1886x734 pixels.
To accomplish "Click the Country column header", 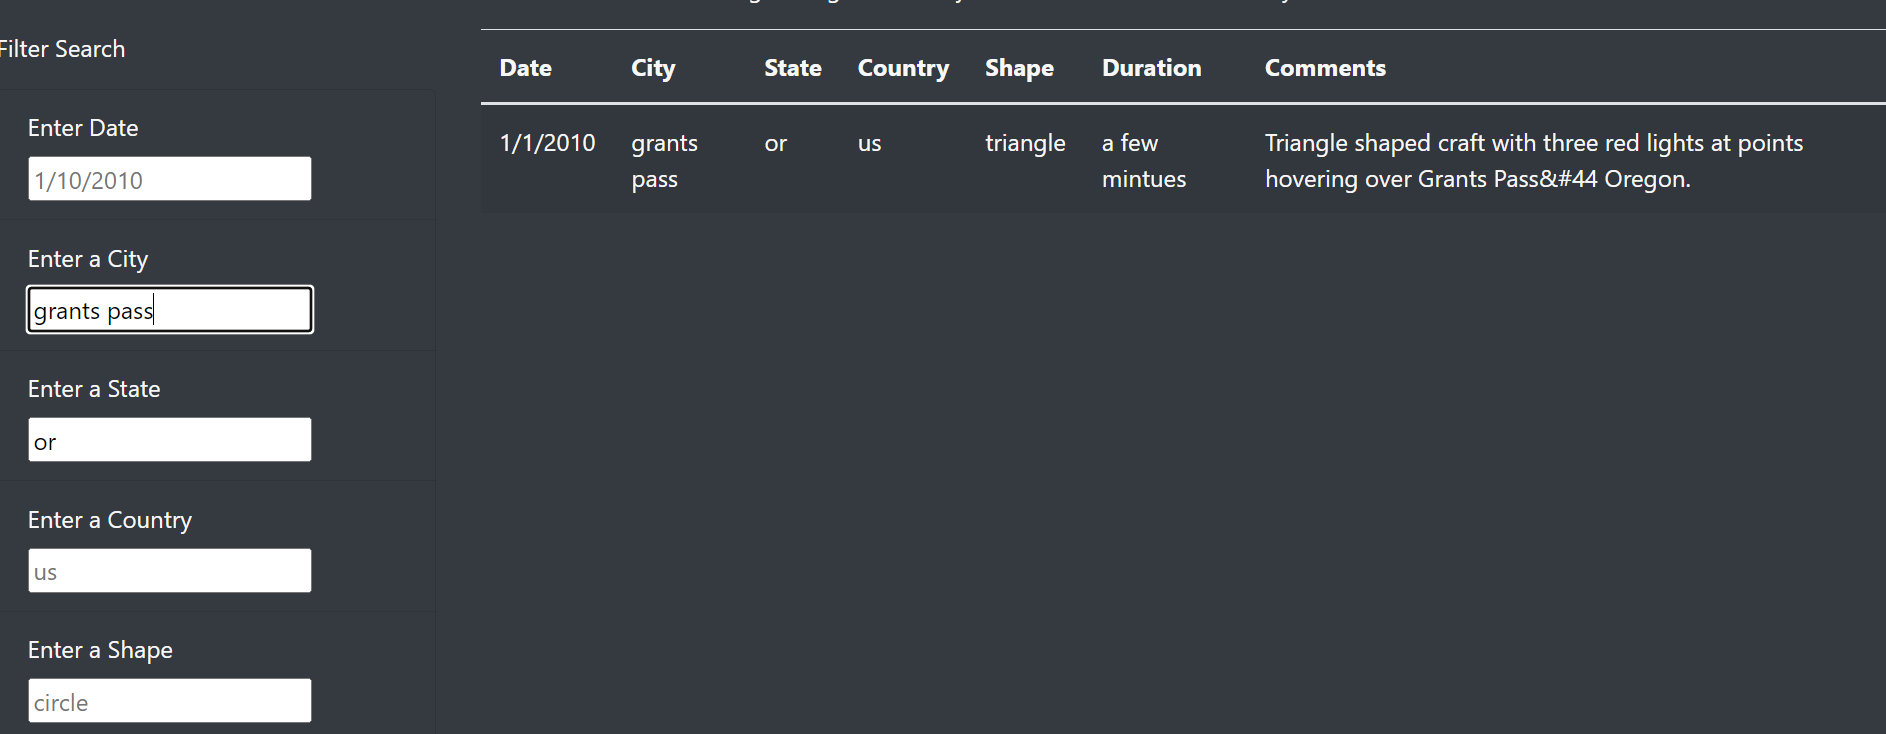I will point(903,67).
